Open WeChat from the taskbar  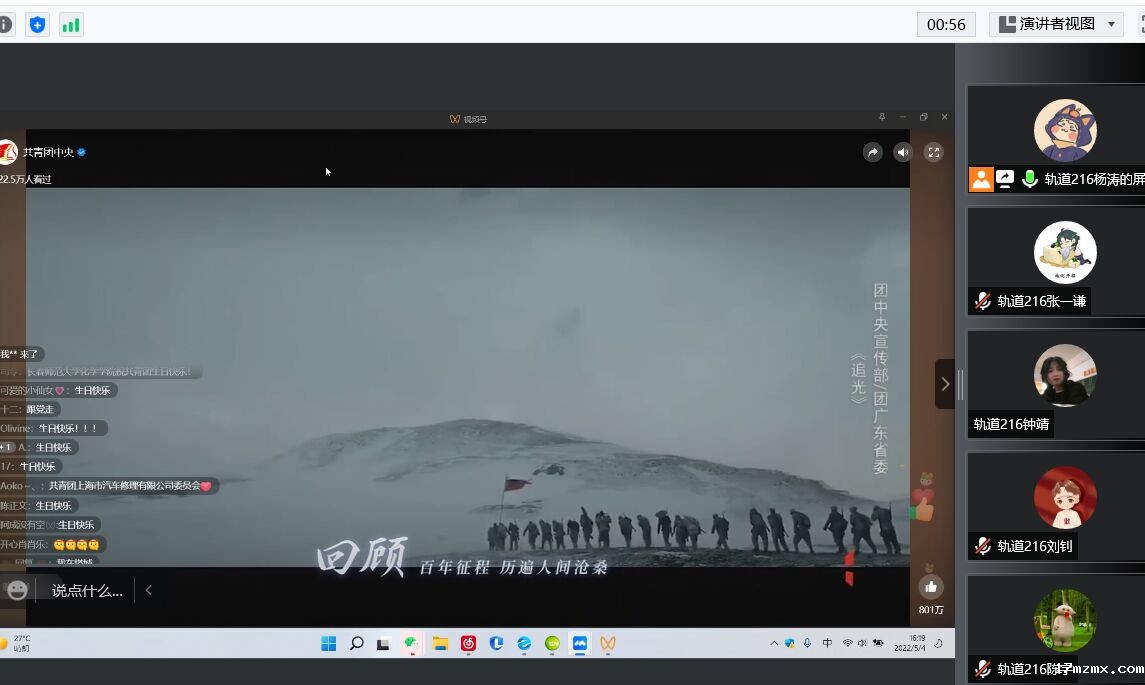click(x=412, y=643)
